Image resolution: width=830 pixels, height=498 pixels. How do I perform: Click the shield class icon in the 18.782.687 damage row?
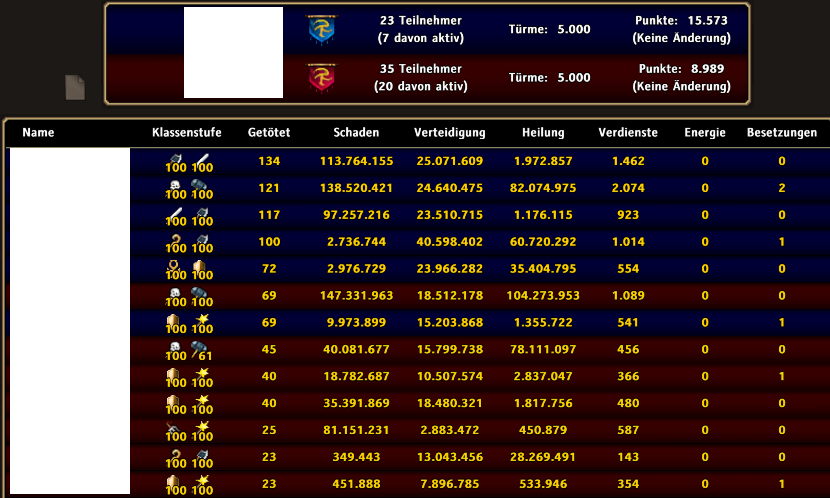[173, 374]
